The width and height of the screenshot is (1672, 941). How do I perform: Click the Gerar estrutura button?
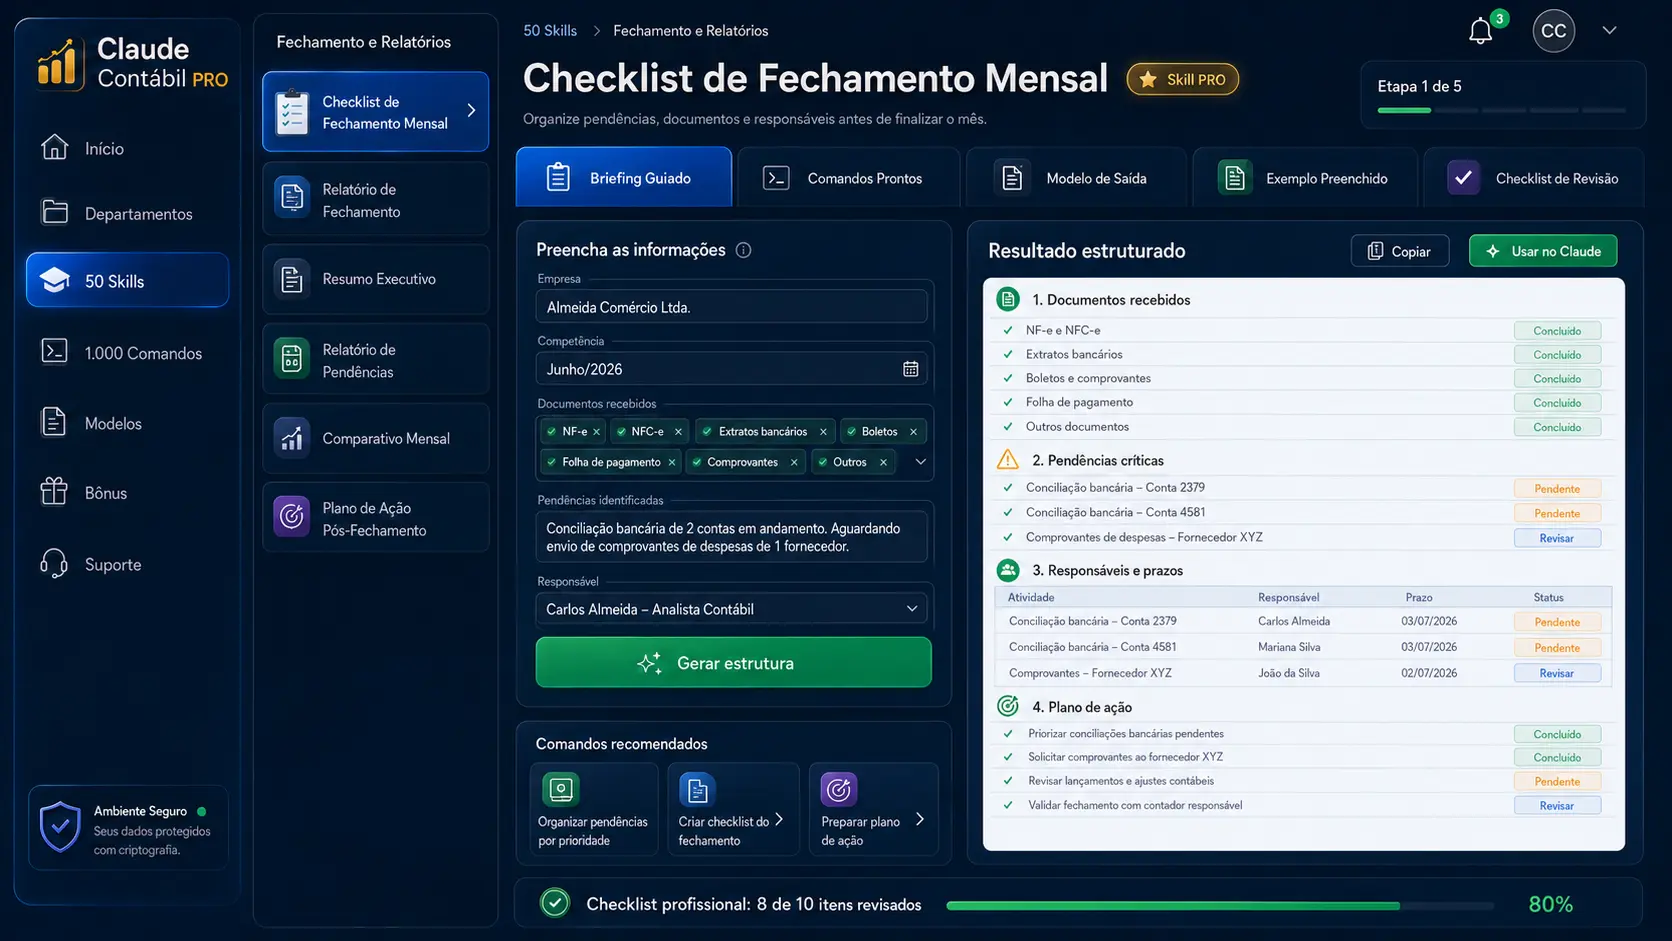click(733, 662)
